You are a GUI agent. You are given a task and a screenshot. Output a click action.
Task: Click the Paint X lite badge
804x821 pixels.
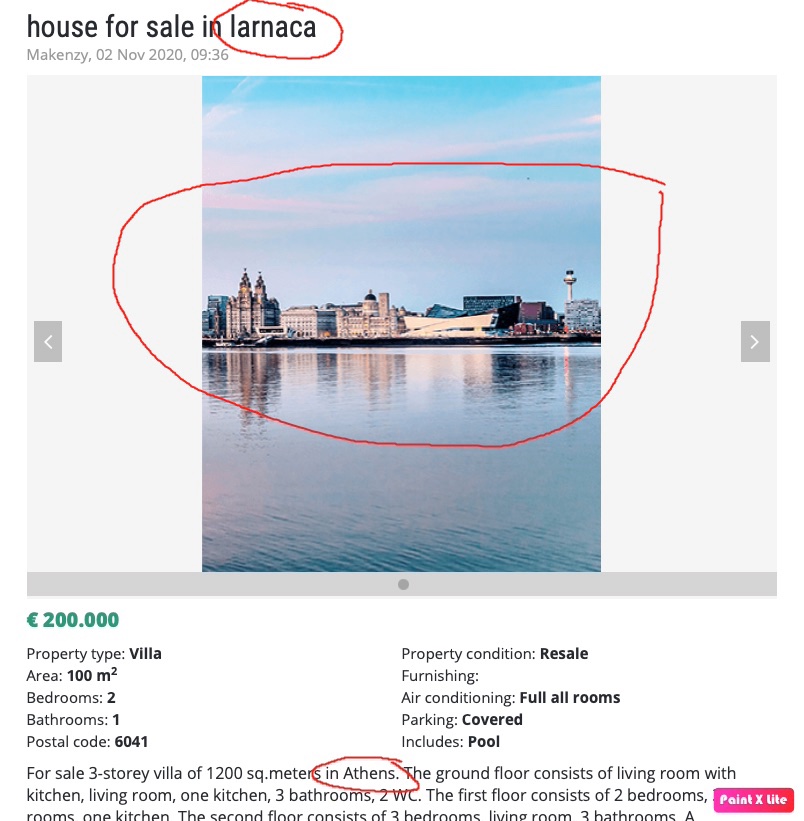coord(753,800)
